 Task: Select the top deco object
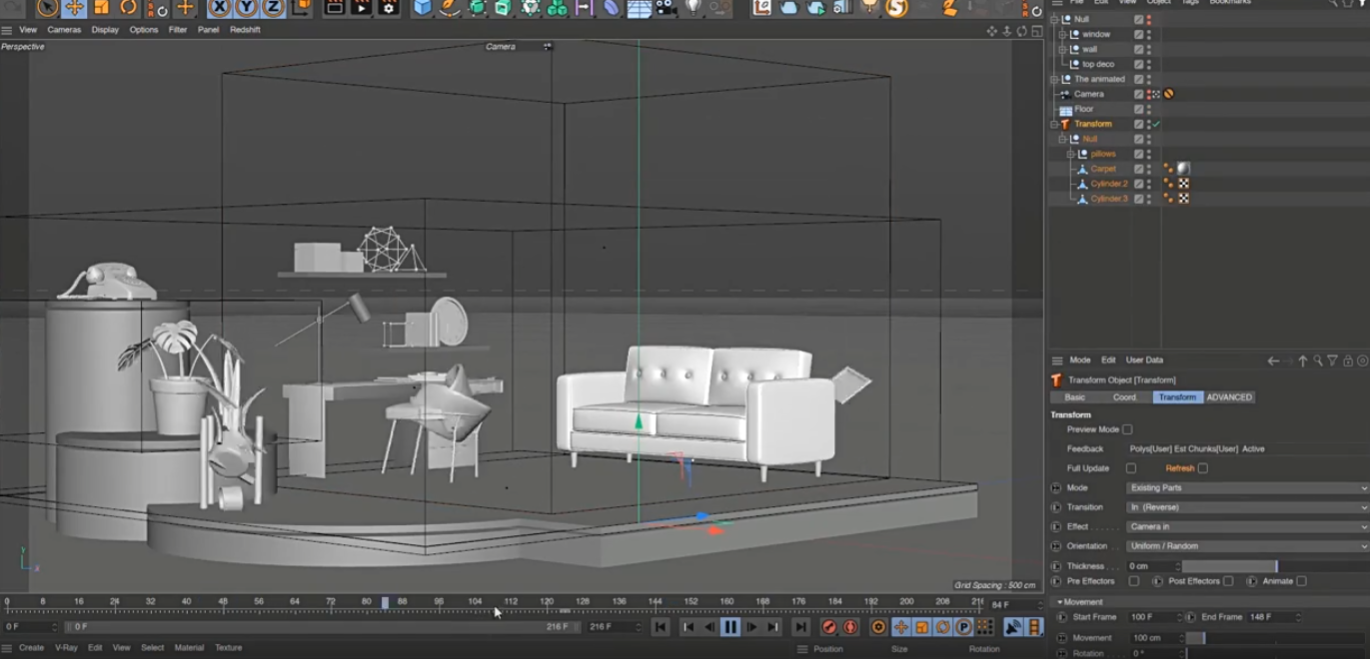click(1098, 64)
